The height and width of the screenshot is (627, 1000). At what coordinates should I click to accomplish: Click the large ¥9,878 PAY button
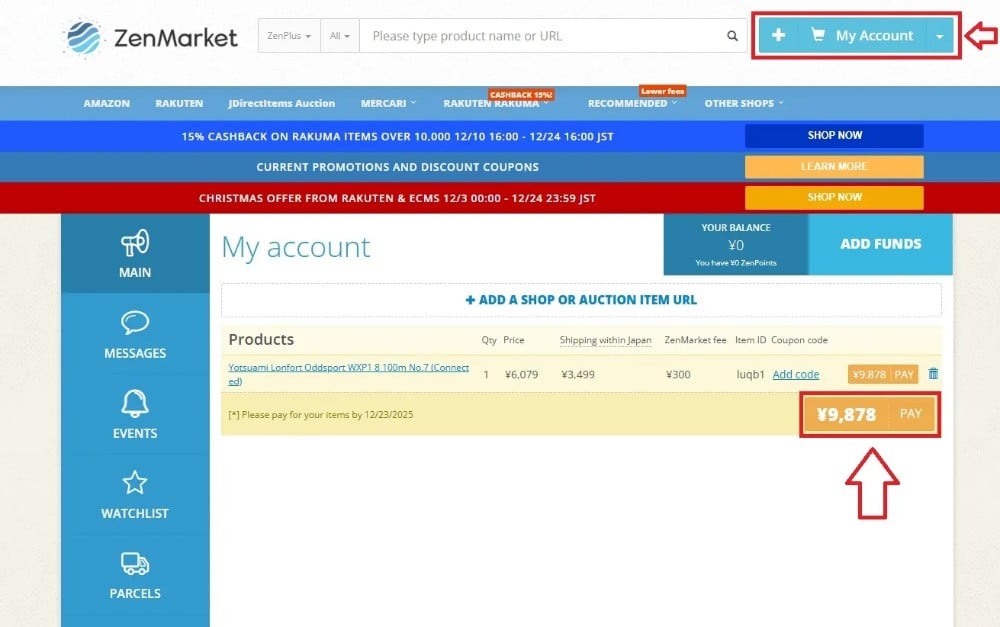coord(870,415)
